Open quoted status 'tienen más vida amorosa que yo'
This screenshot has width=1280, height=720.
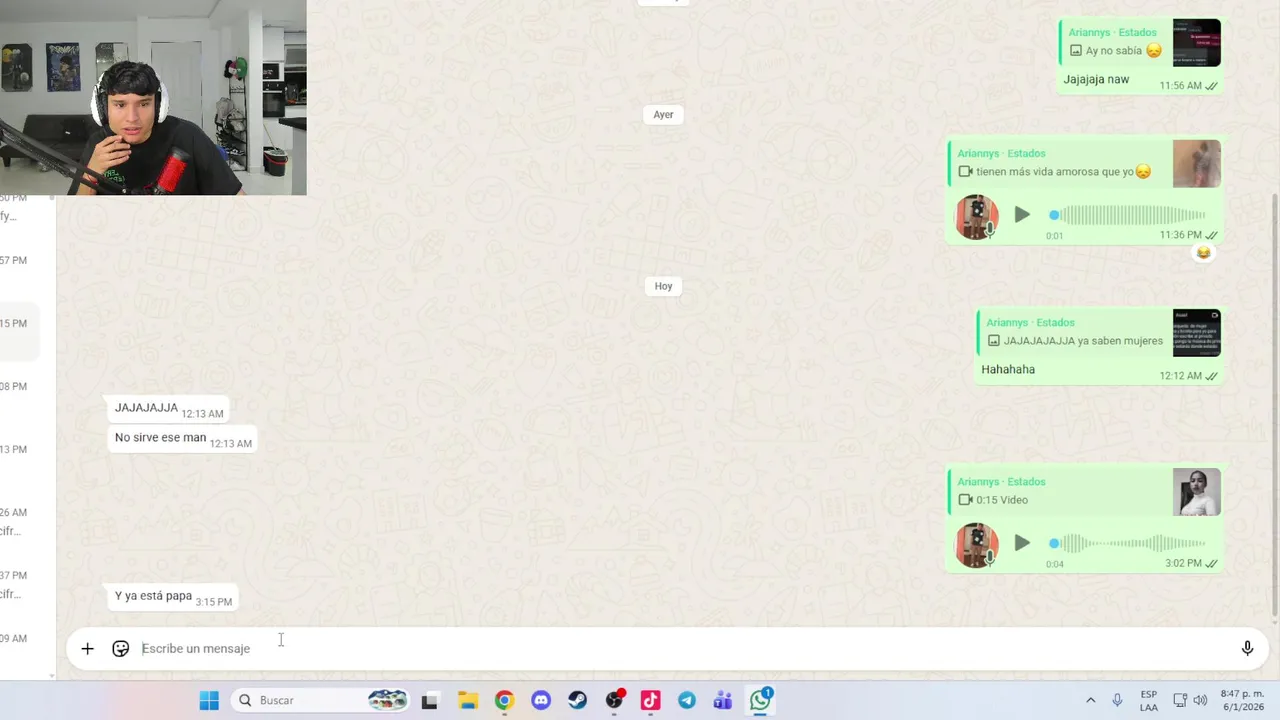(1085, 164)
